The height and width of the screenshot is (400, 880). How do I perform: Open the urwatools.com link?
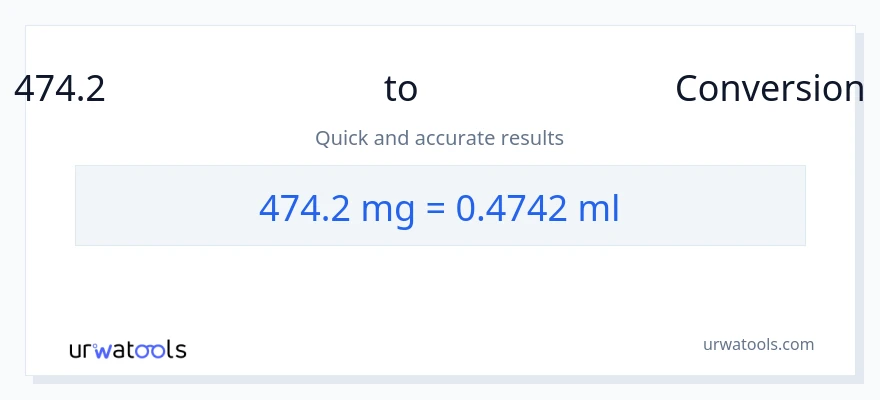coord(758,344)
